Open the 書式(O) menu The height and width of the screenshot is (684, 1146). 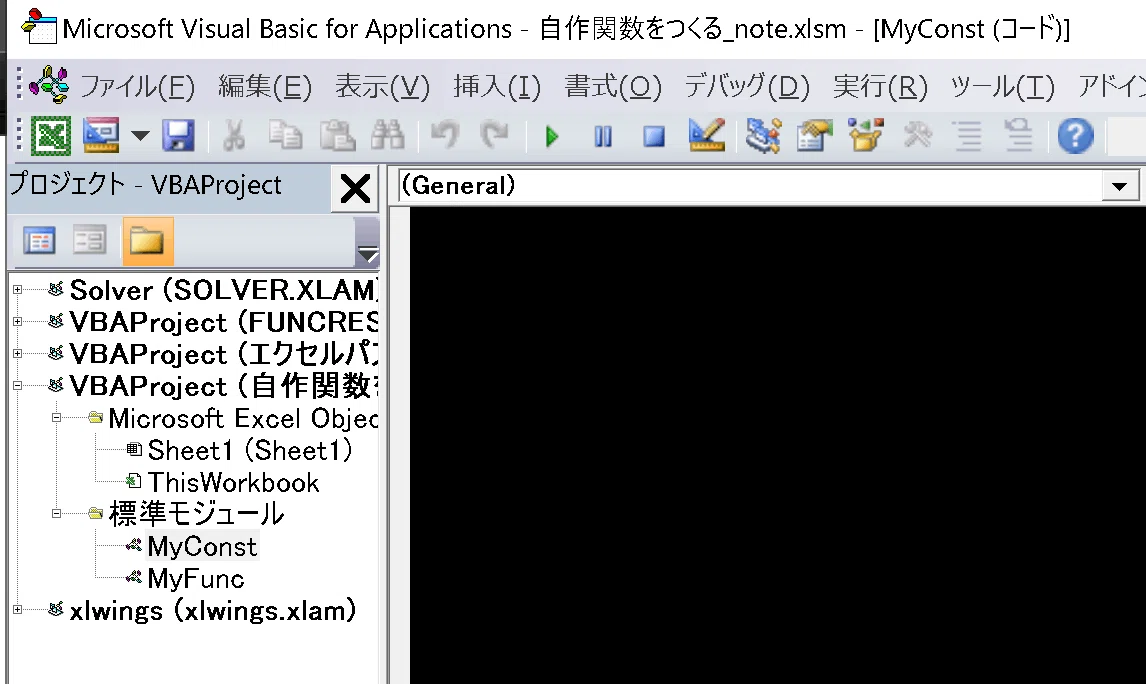tap(612, 87)
